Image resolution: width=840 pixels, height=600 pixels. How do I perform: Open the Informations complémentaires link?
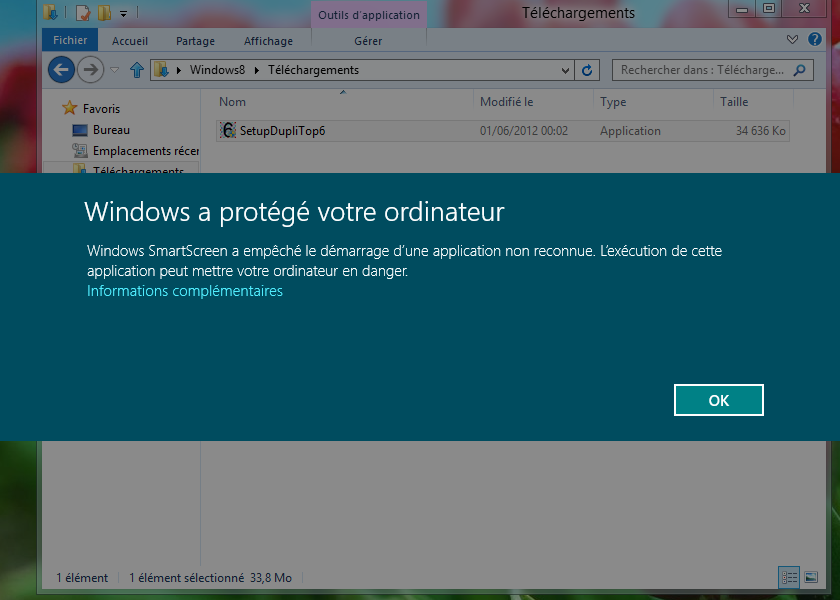[x=185, y=290]
